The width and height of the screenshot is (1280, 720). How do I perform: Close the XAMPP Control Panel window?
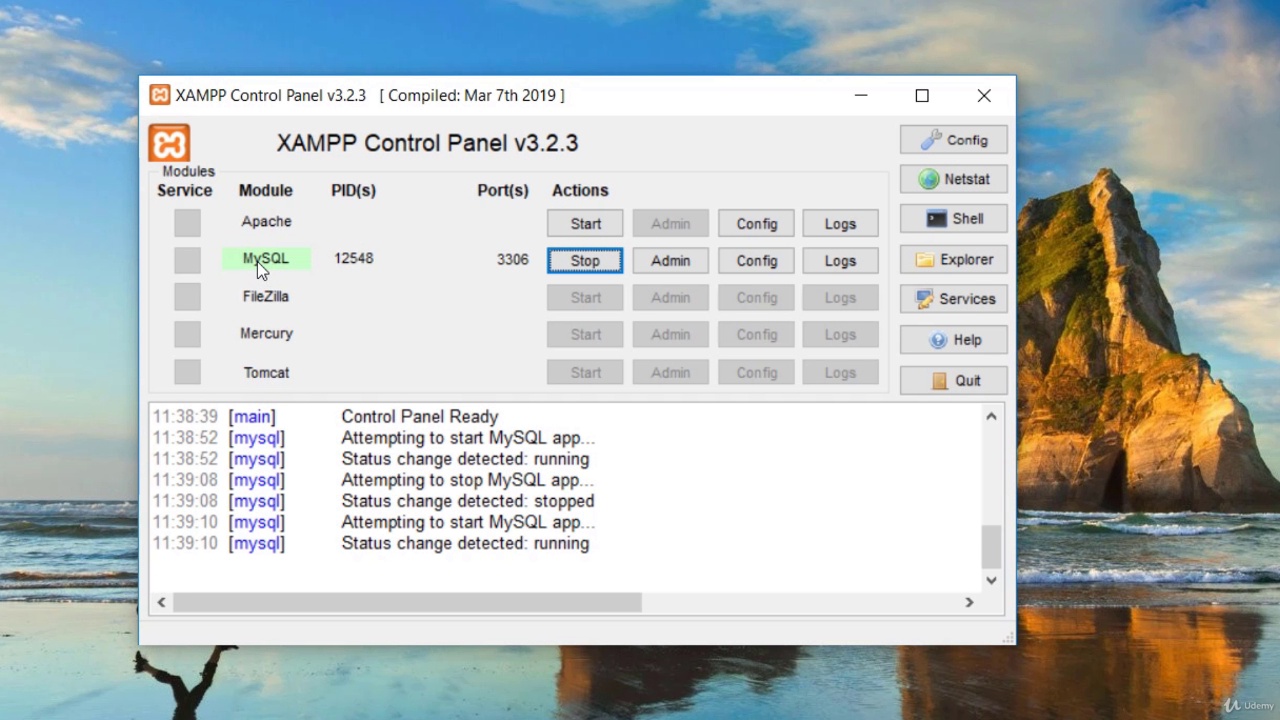(984, 96)
